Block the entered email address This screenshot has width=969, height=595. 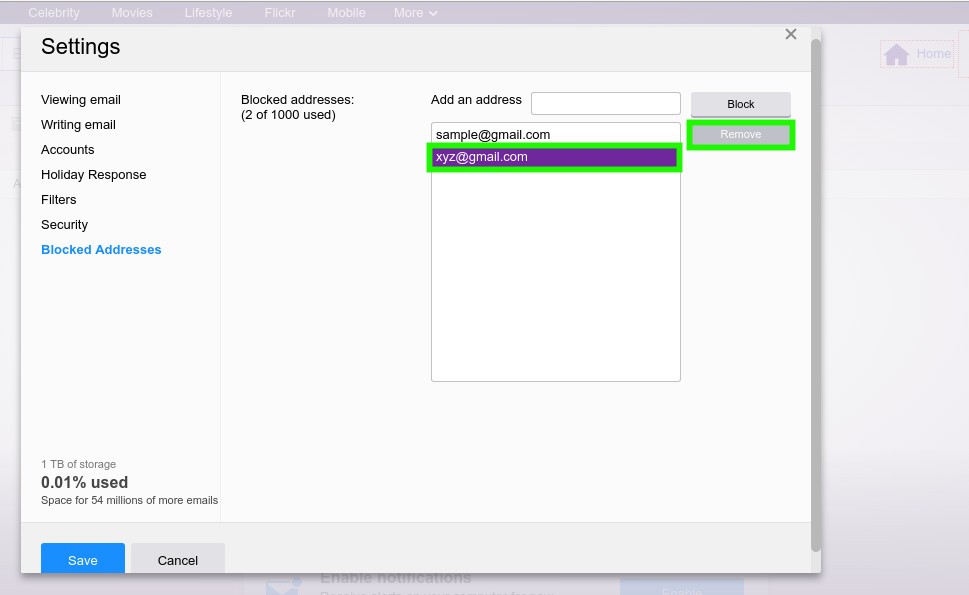click(x=740, y=103)
